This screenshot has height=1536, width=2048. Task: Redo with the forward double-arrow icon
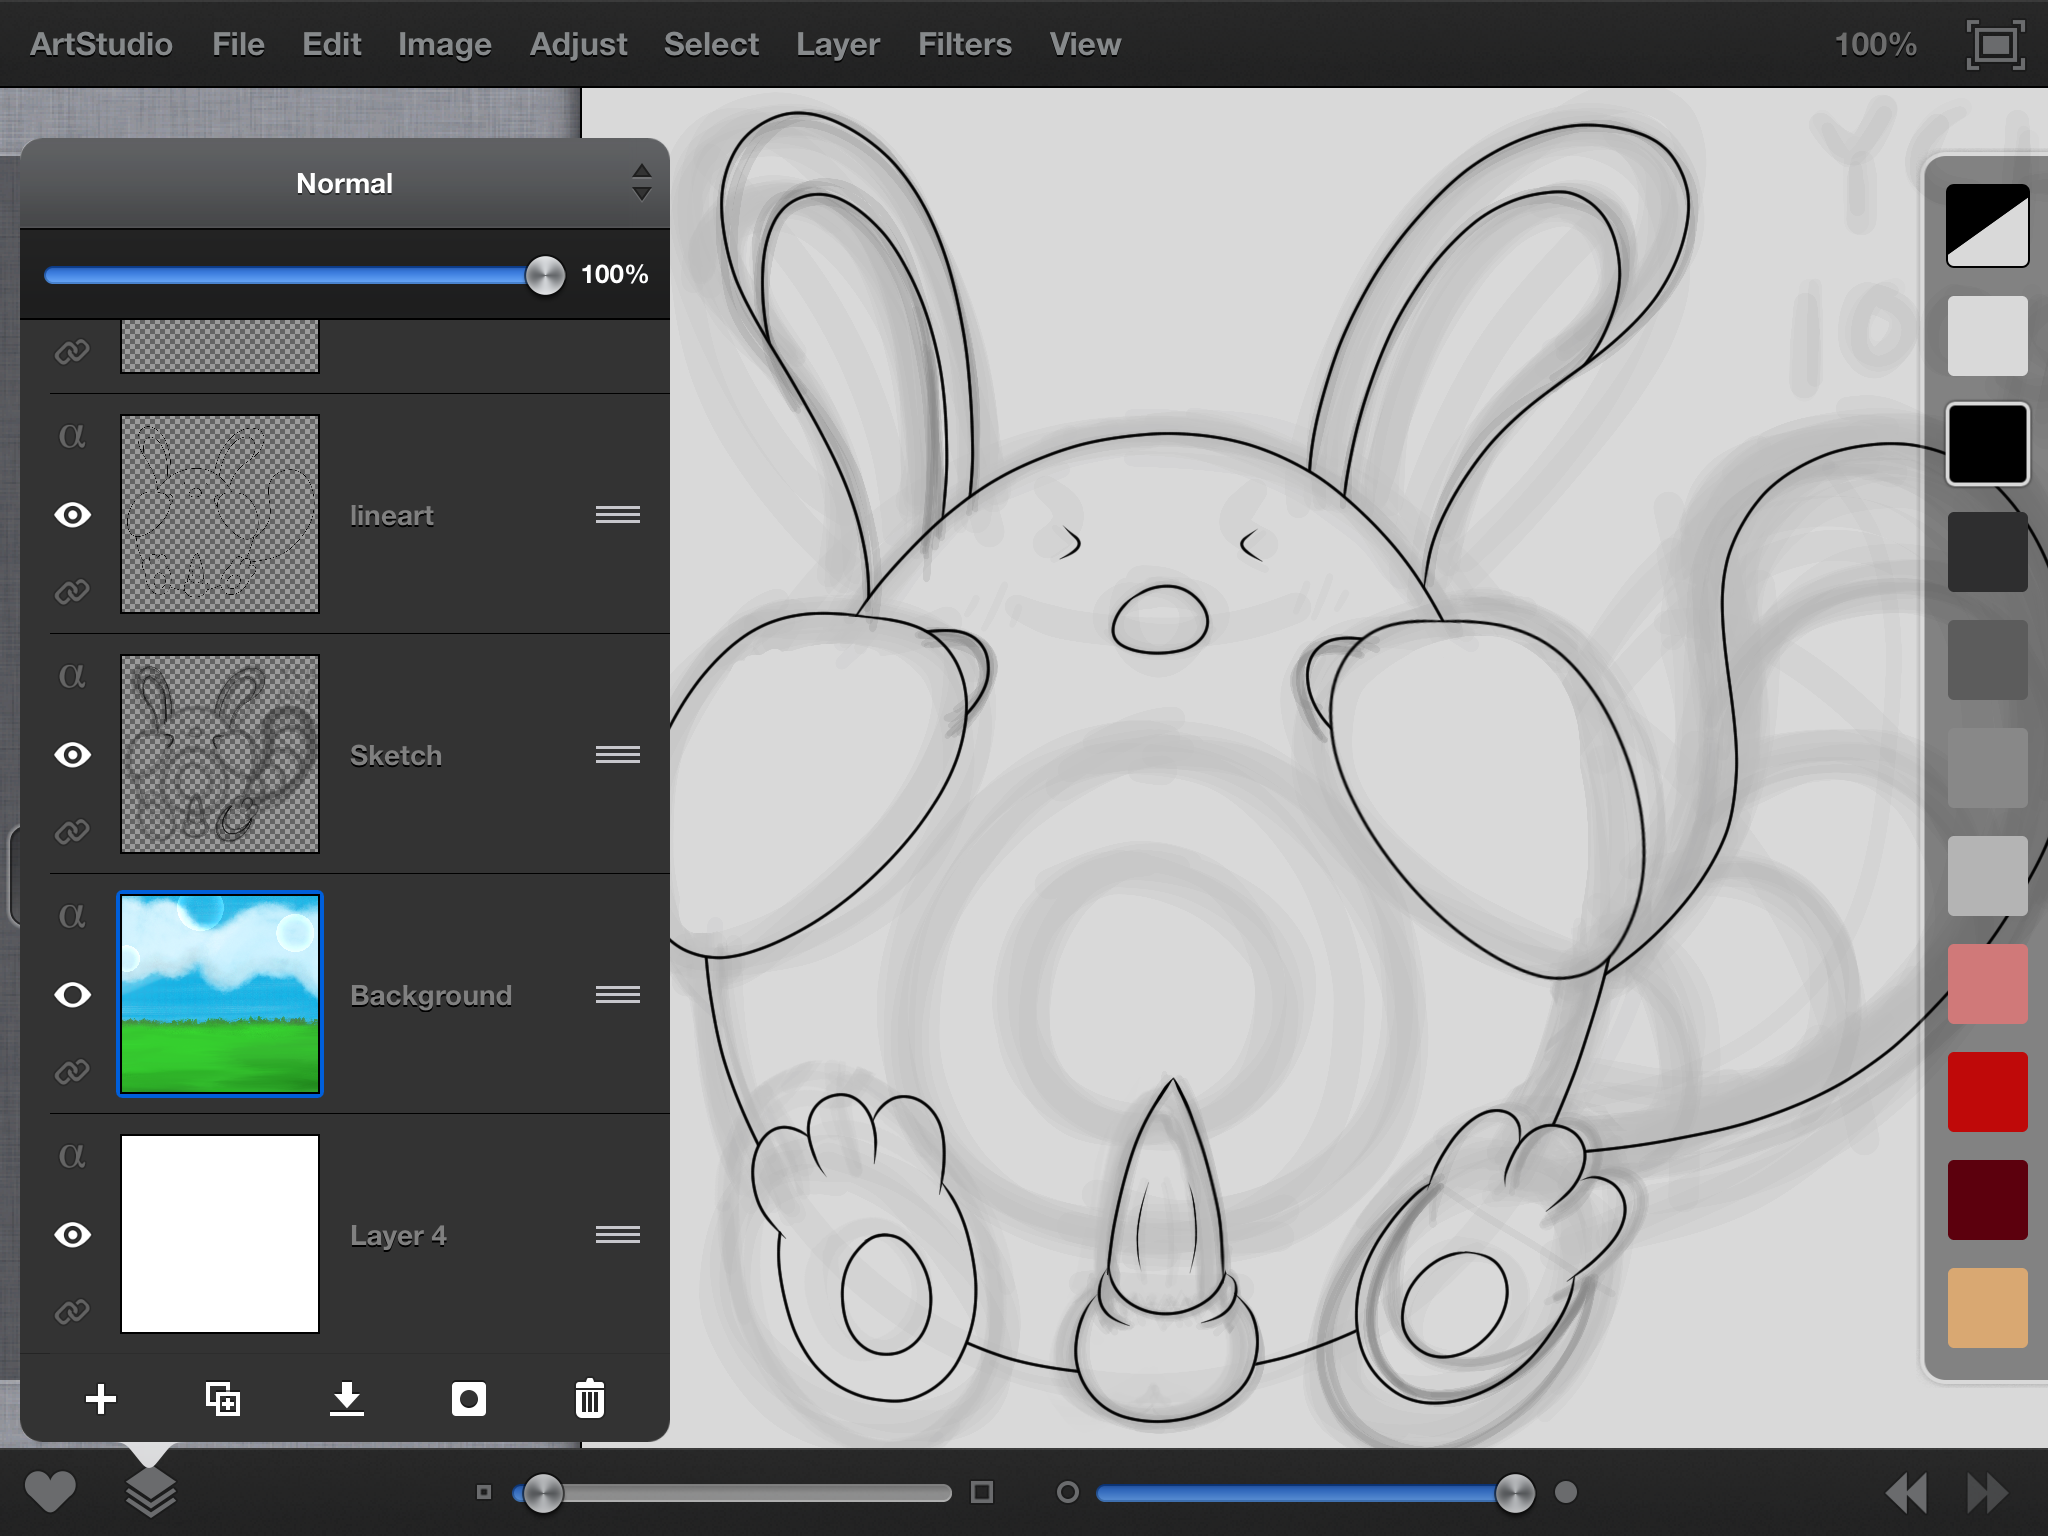[x=1986, y=1492]
